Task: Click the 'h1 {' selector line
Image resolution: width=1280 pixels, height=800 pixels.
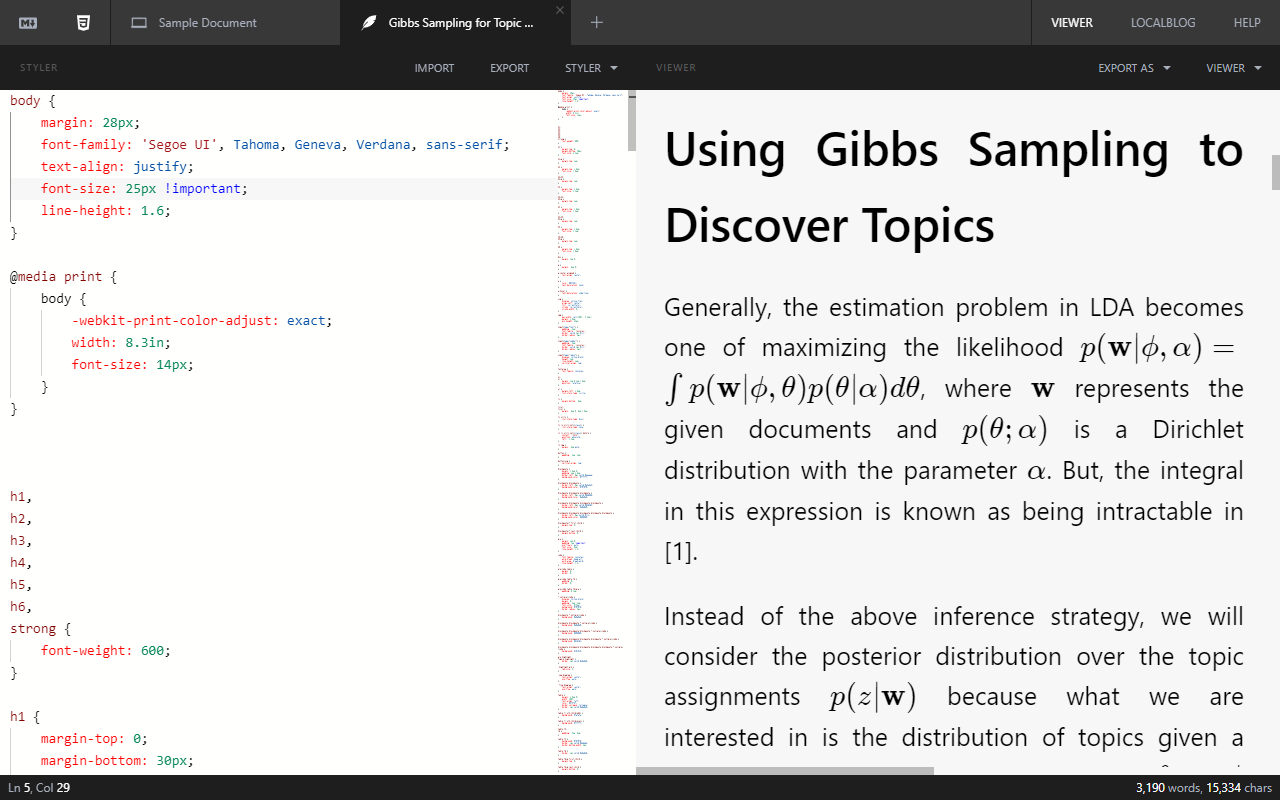Action: click(25, 717)
